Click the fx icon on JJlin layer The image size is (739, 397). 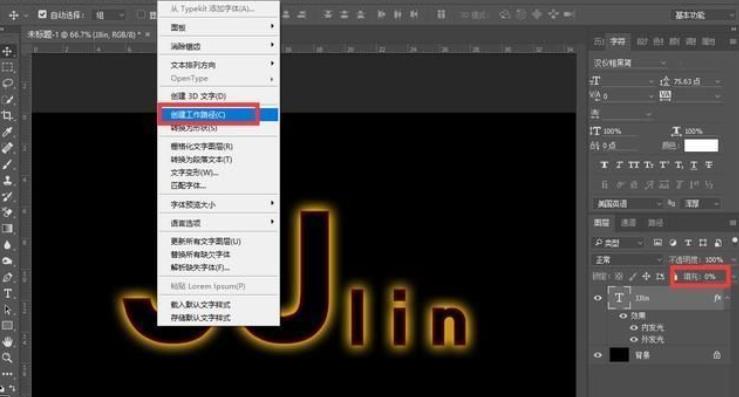717,298
